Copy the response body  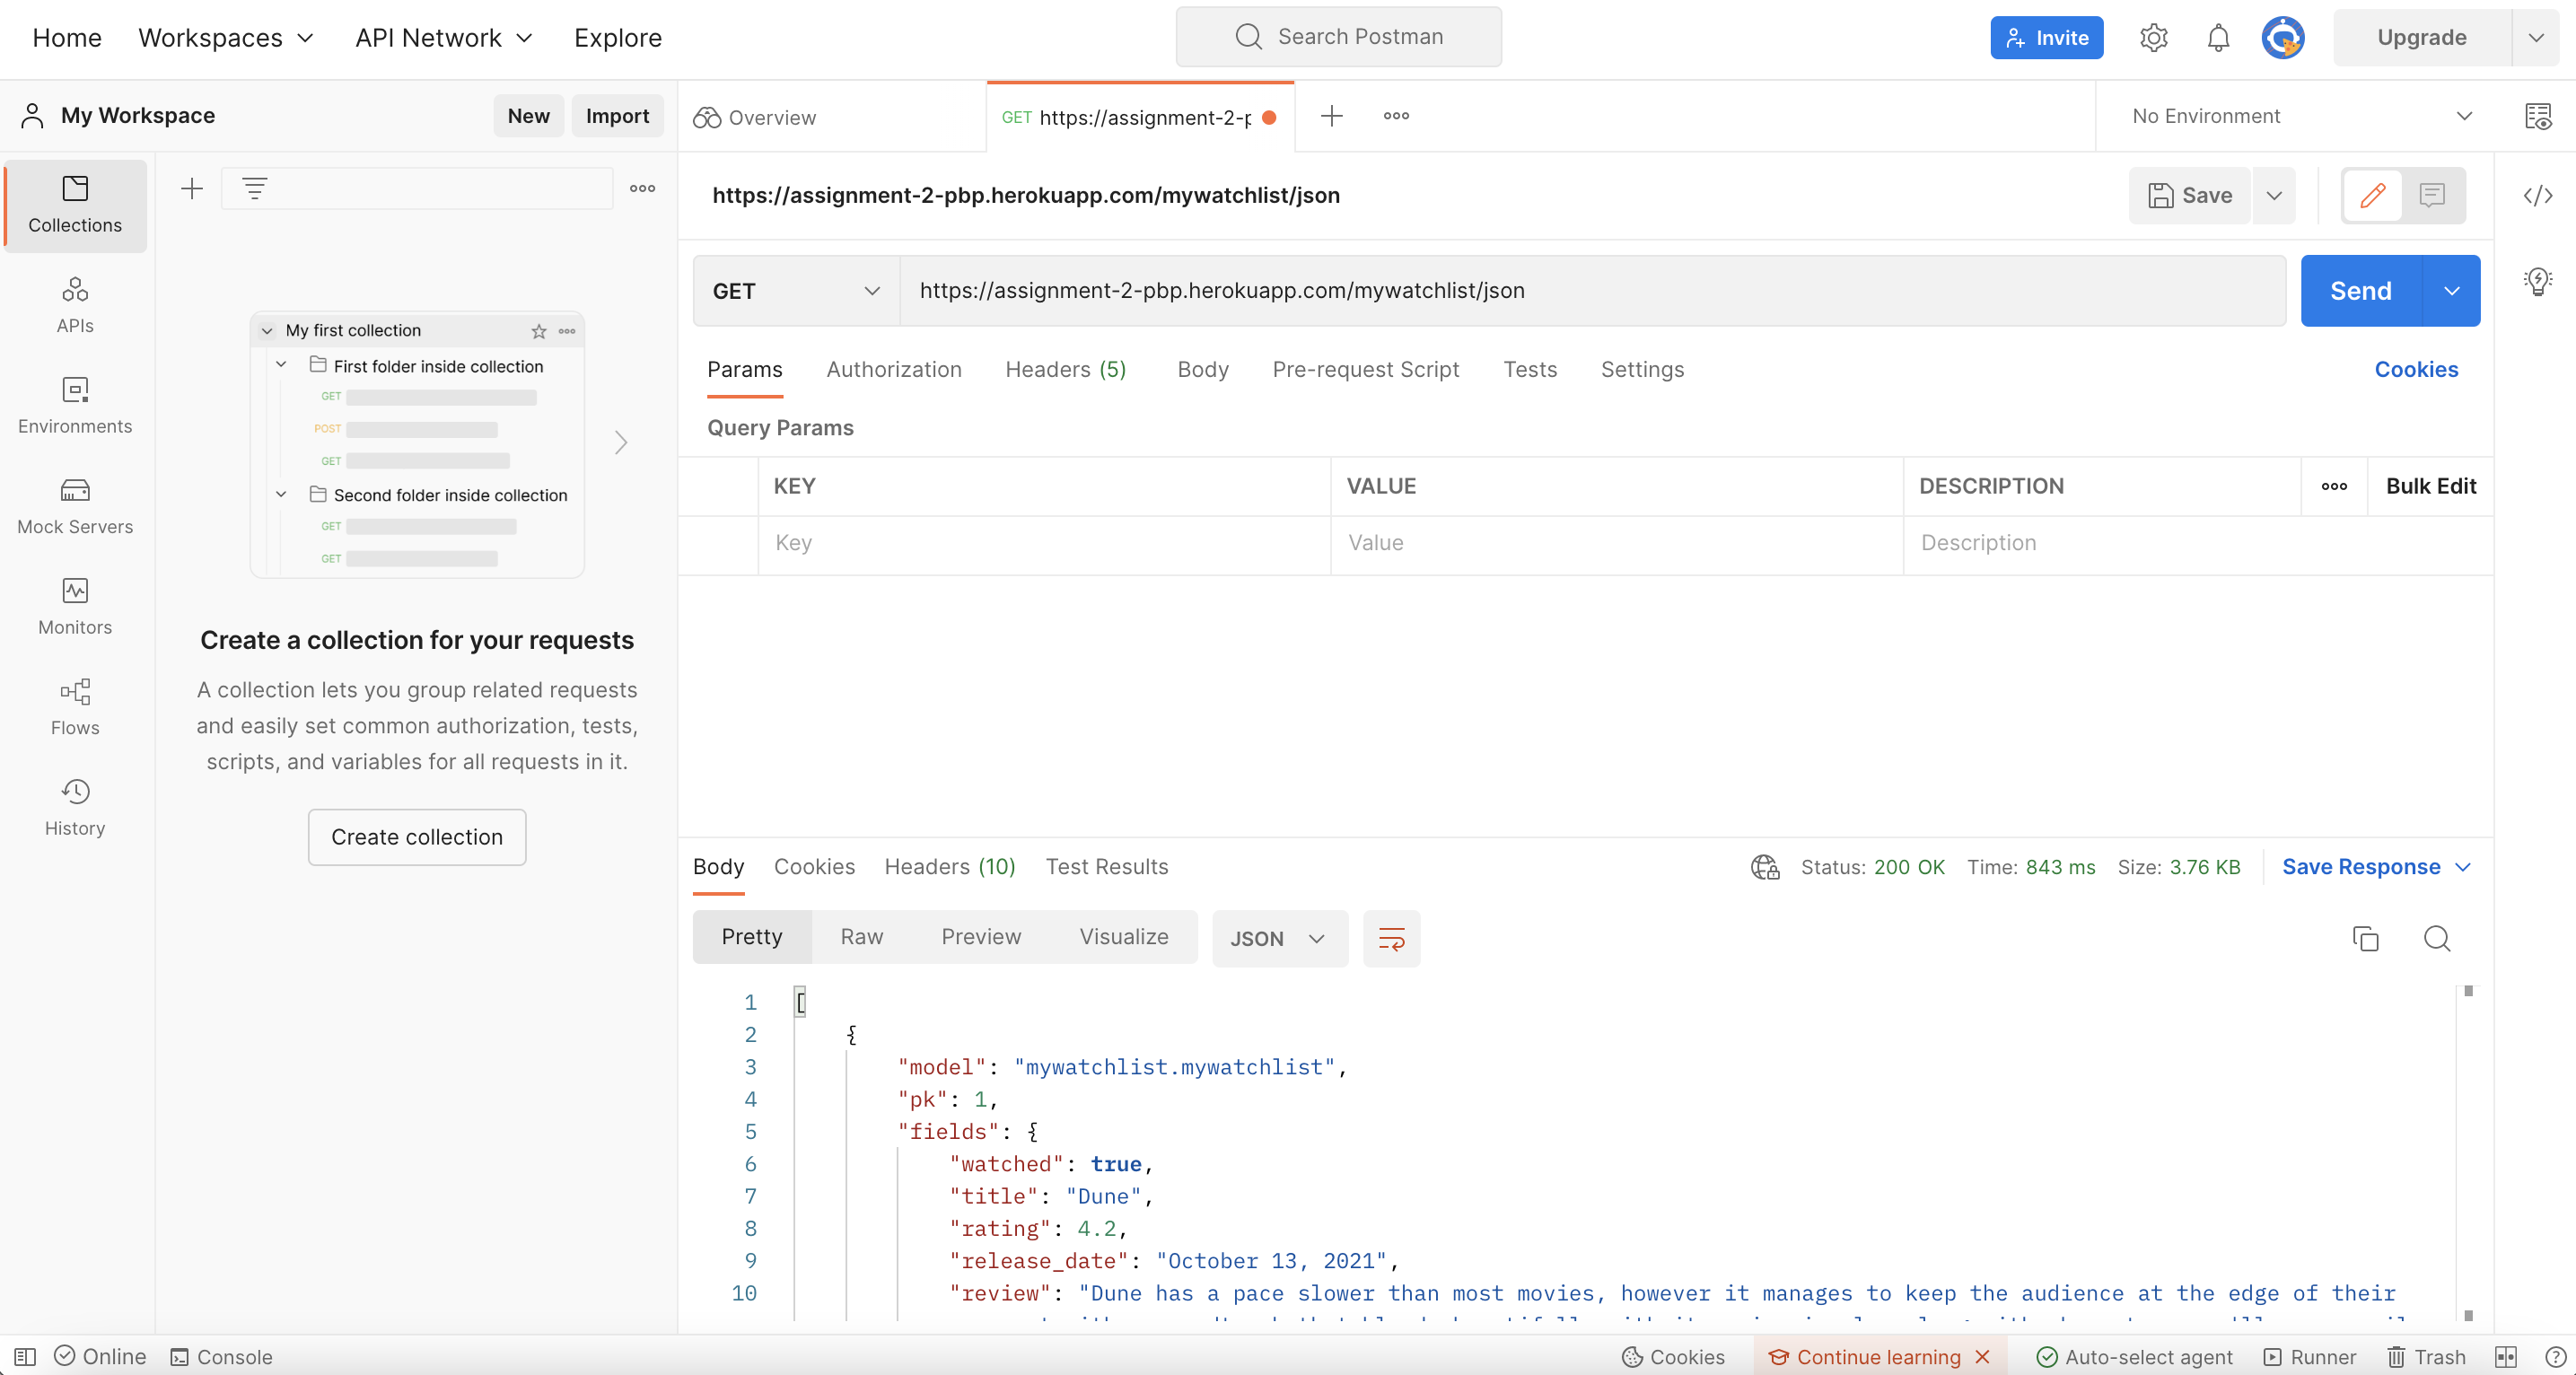(2365, 940)
